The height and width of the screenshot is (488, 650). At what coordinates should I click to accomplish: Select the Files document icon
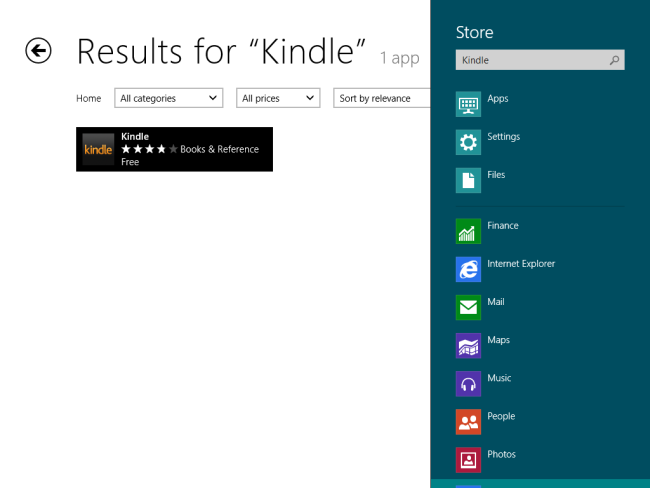[468, 180]
